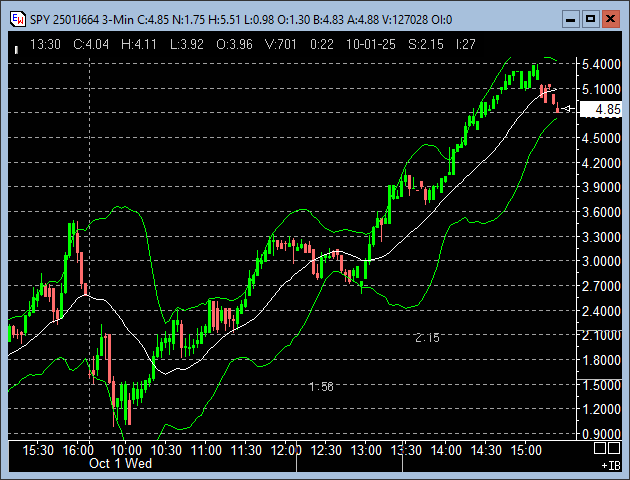The height and width of the screenshot is (480, 630).
Task: Click the Oct 1 Wed date label
Action: click(119, 464)
